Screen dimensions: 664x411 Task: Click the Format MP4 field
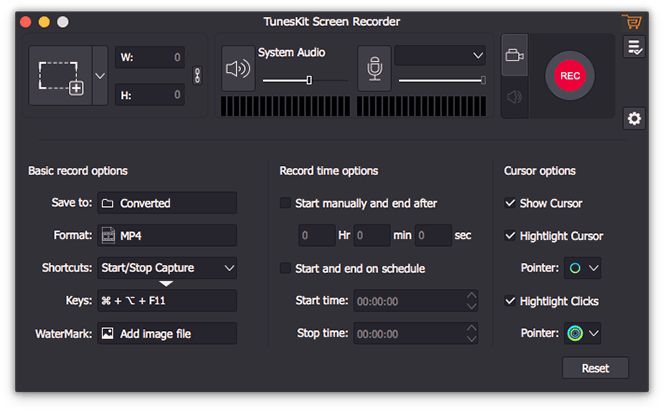click(168, 235)
